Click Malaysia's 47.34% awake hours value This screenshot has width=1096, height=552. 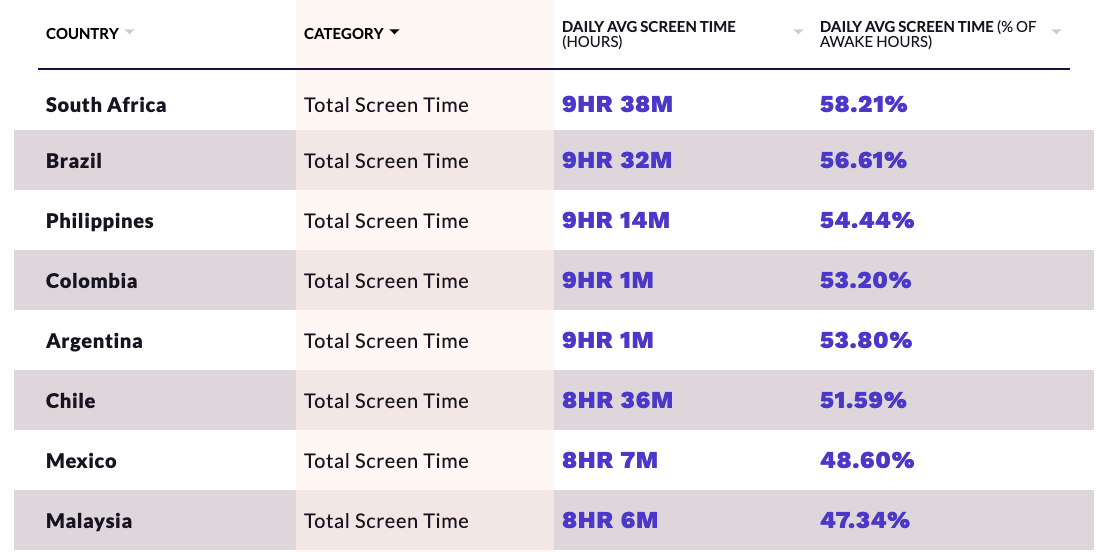coord(864,521)
